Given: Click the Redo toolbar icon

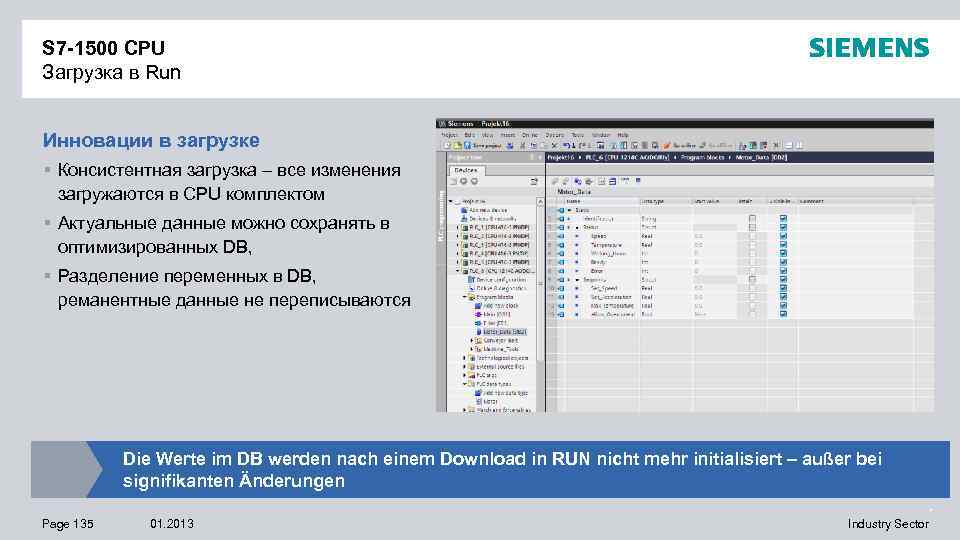Looking at the screenshot, I should point(580,146).
